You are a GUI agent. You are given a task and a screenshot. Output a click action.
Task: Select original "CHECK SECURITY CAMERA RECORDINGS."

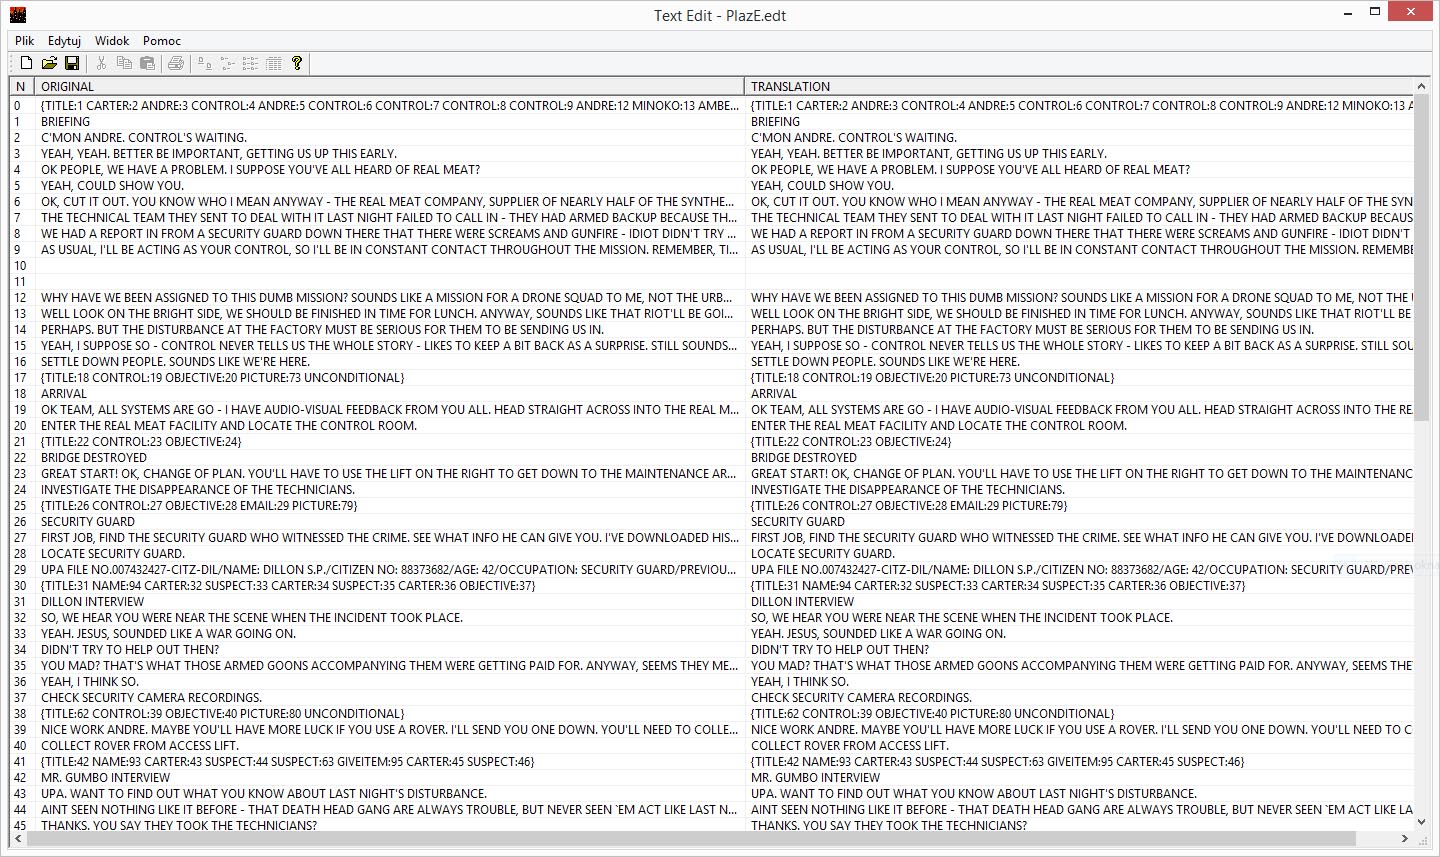click(x=151, y=698)
